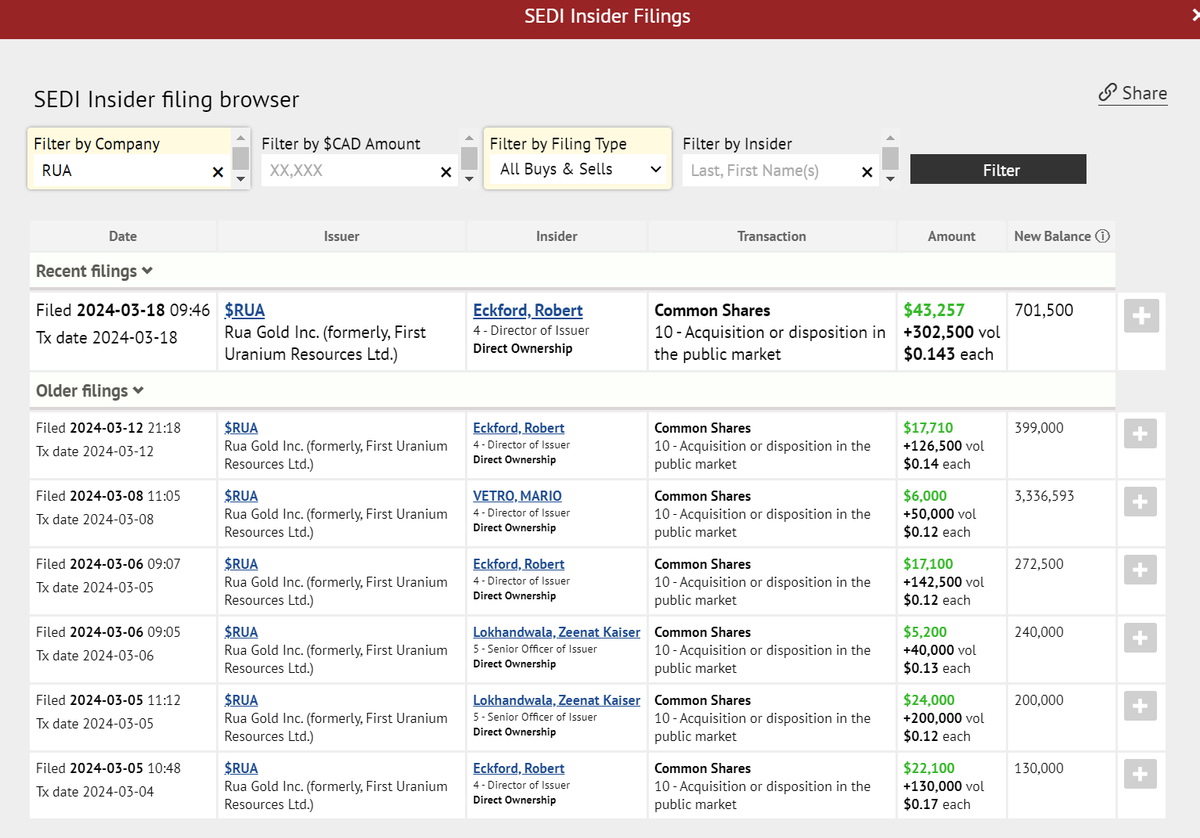Click the 399,000 balance value
The image size is (1200, 838).
[x=1039, y=428]
